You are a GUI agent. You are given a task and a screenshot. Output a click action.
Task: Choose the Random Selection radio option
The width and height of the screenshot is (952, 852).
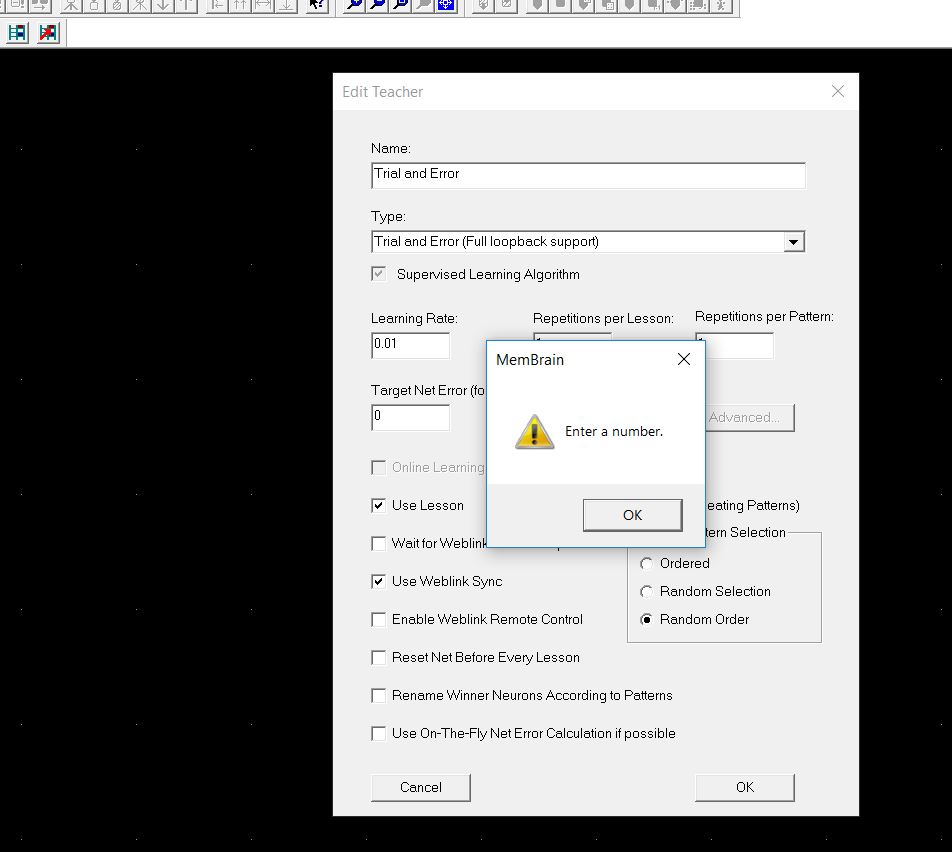(x=647, y=592)
